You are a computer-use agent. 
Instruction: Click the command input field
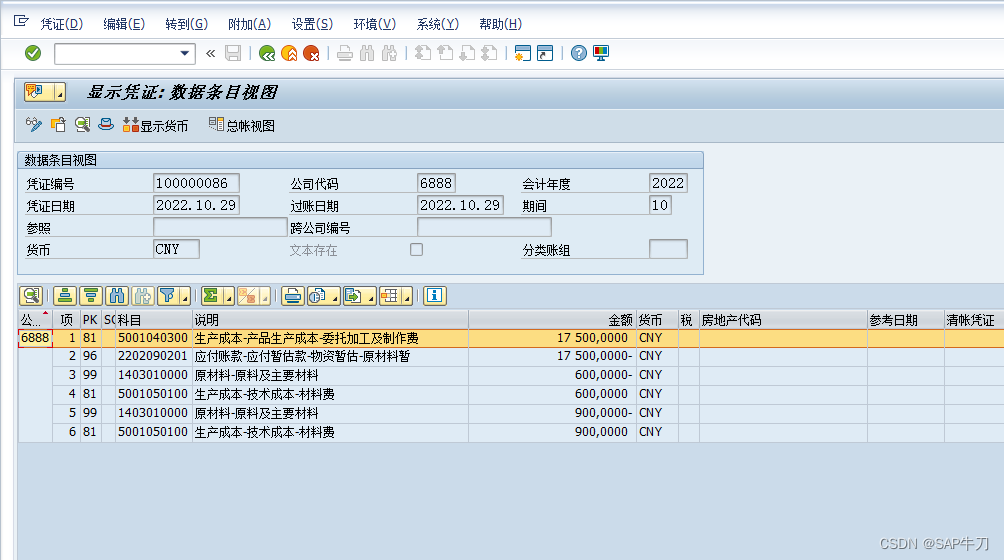(x=116, y=54)
